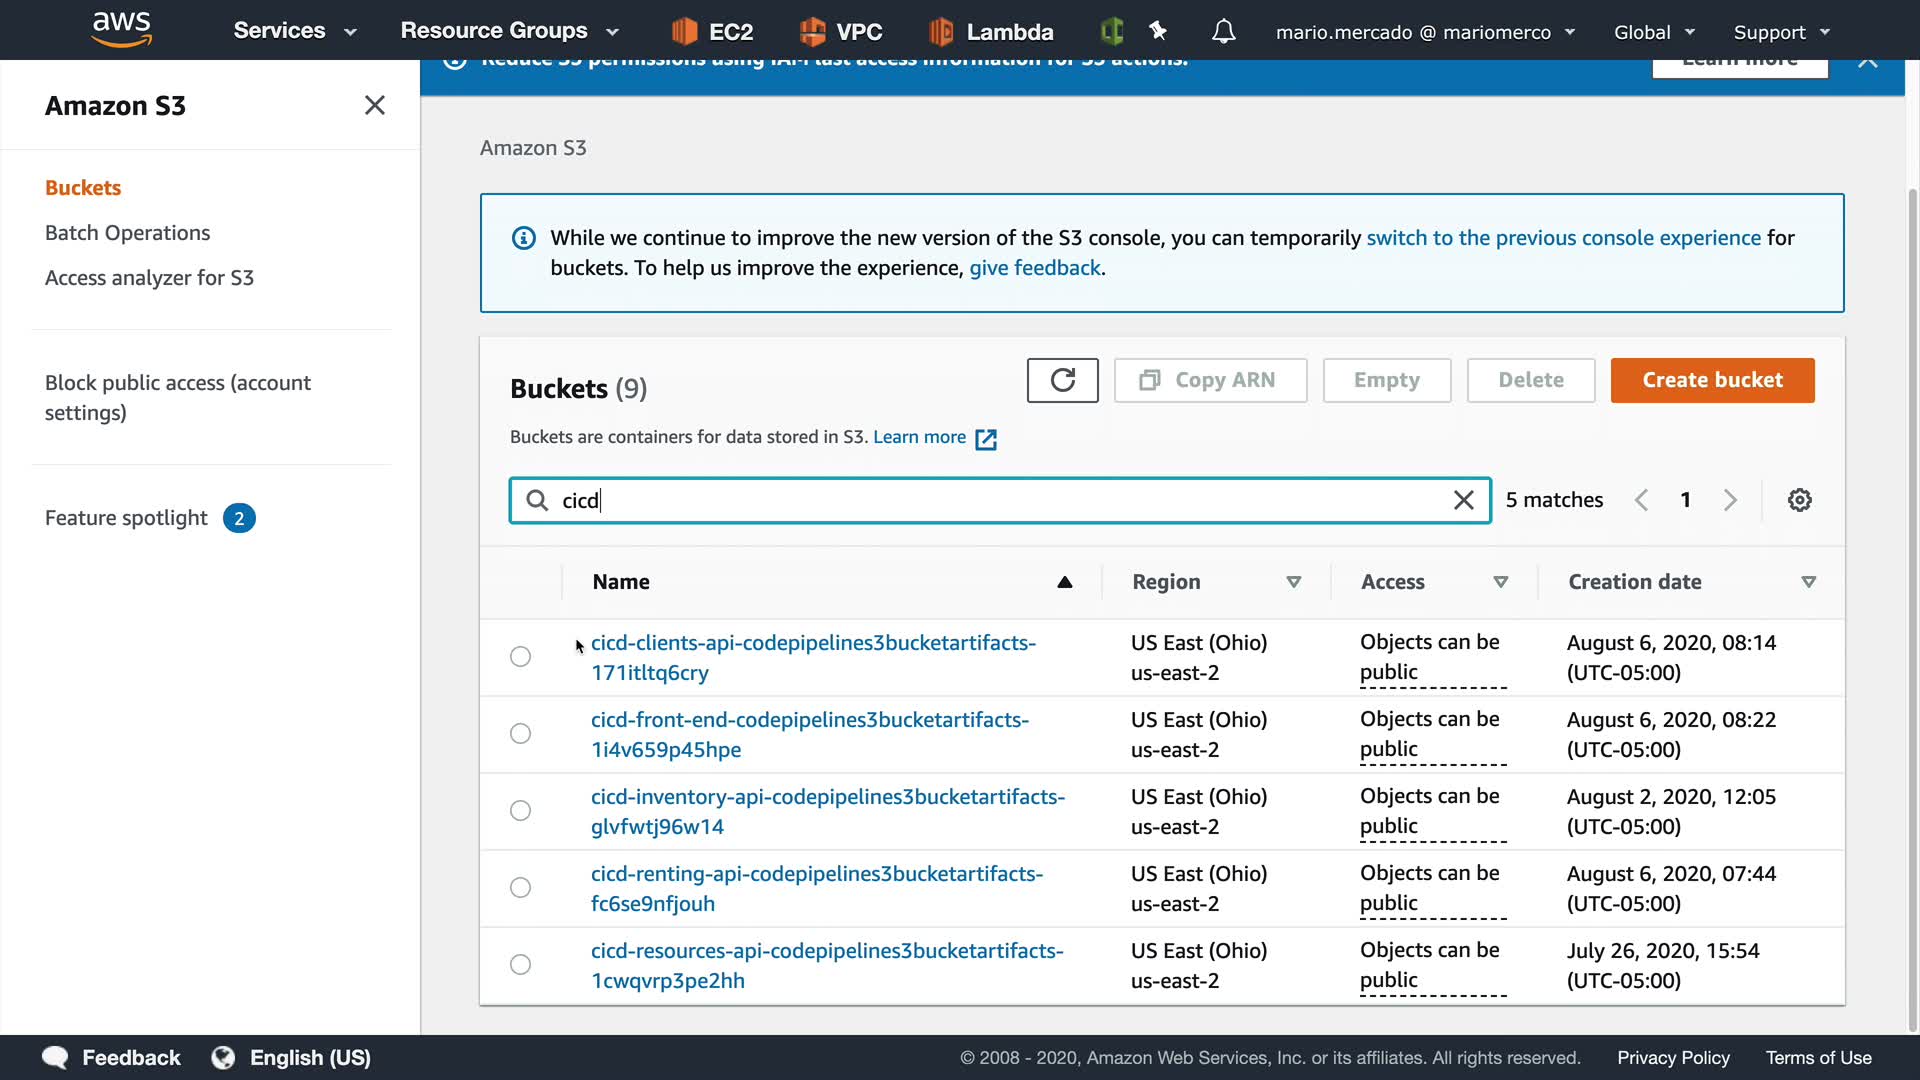Click the pin shortcuts icon
This screenshot has width=1920, height=1080.
click(1158, 32)
